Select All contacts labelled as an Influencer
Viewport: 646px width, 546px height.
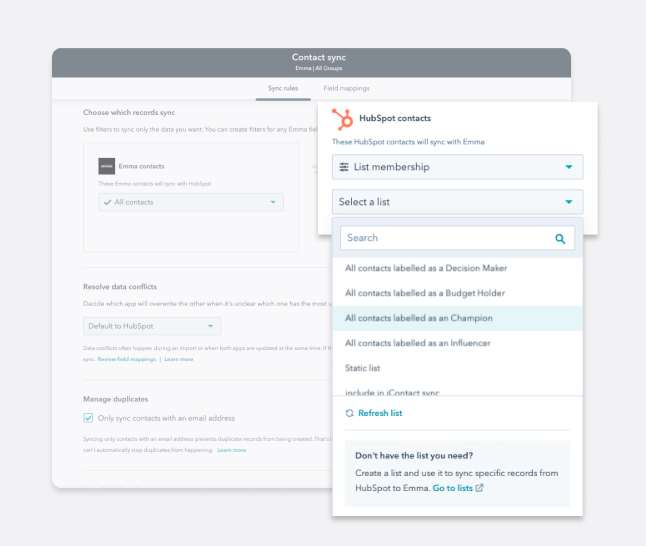click(x=457, y=343)
